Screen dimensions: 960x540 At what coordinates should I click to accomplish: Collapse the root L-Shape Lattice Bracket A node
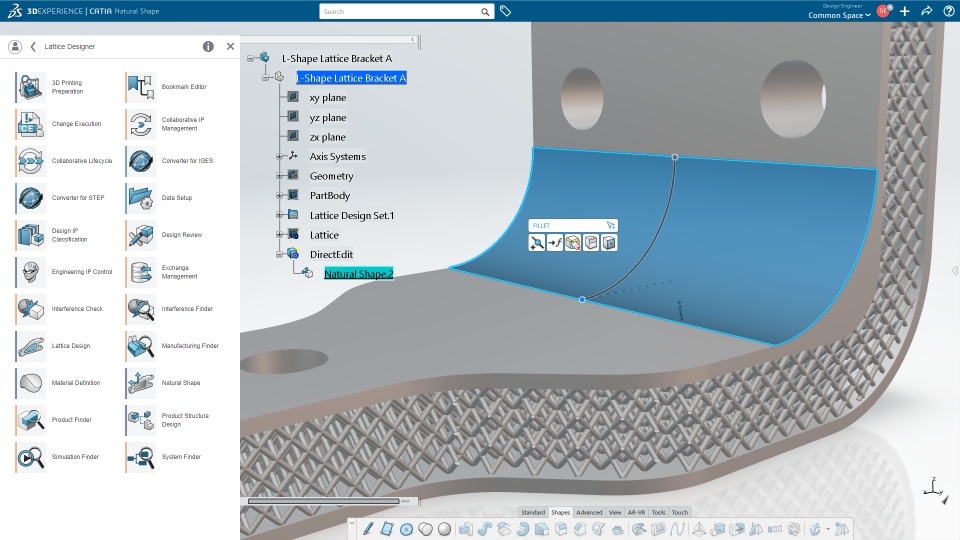point(250,58)
